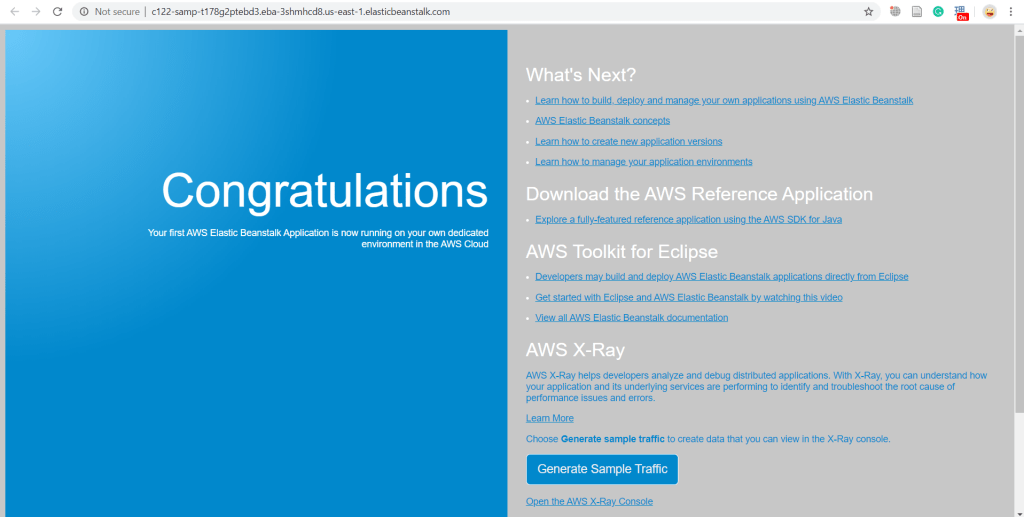This screenshot has width=1024, height=517.
Task: Reload the page with the refresh icon
Action: point(58,12)
